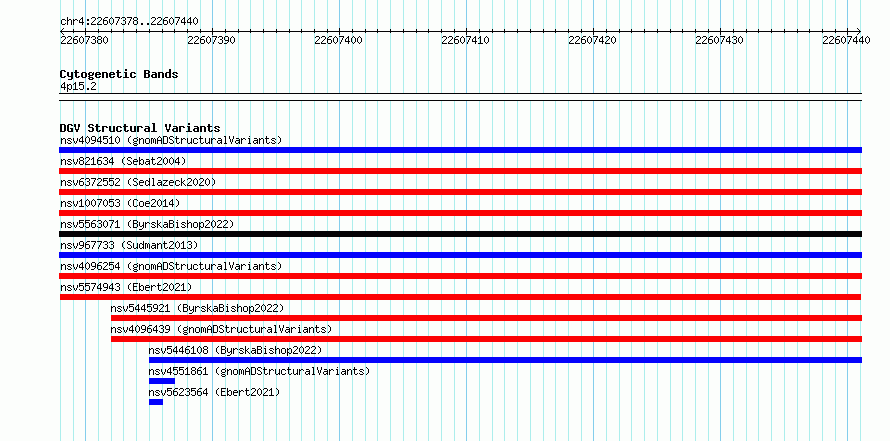Select the blue bar under nsv4094510
The image size is (890, 441).
pos(460,150)
